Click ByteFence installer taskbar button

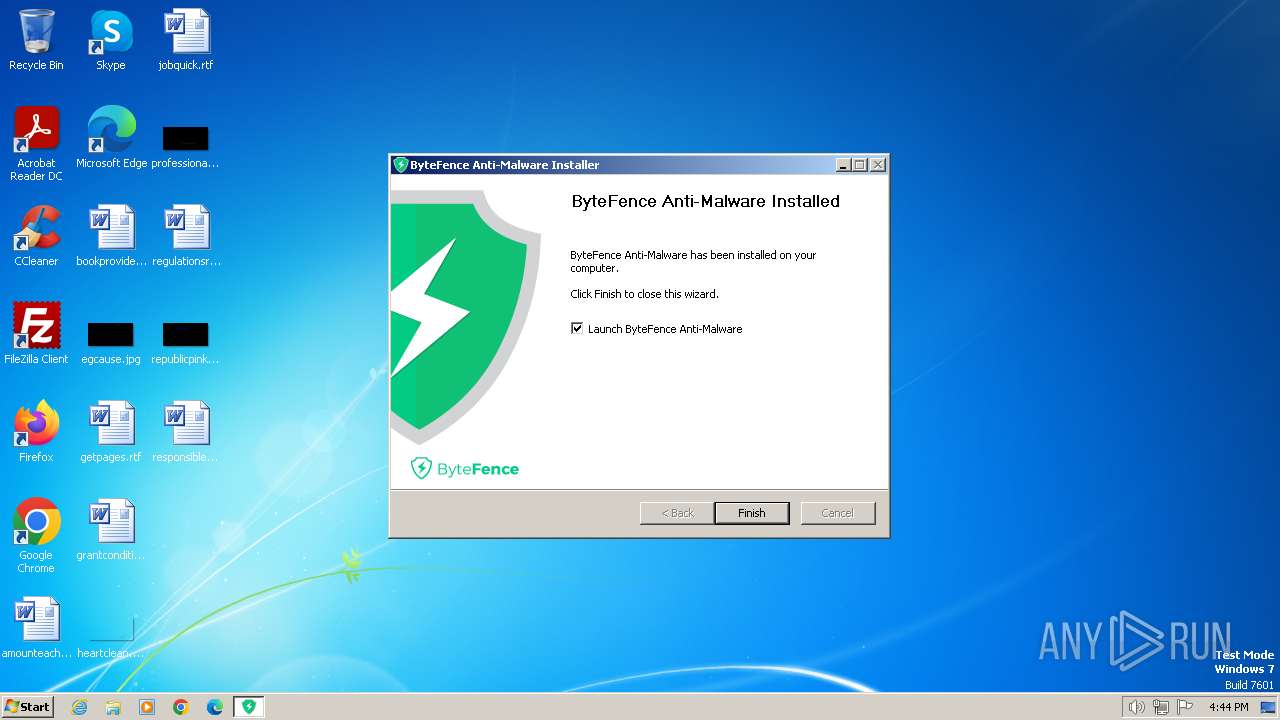(x=249, y=707)
